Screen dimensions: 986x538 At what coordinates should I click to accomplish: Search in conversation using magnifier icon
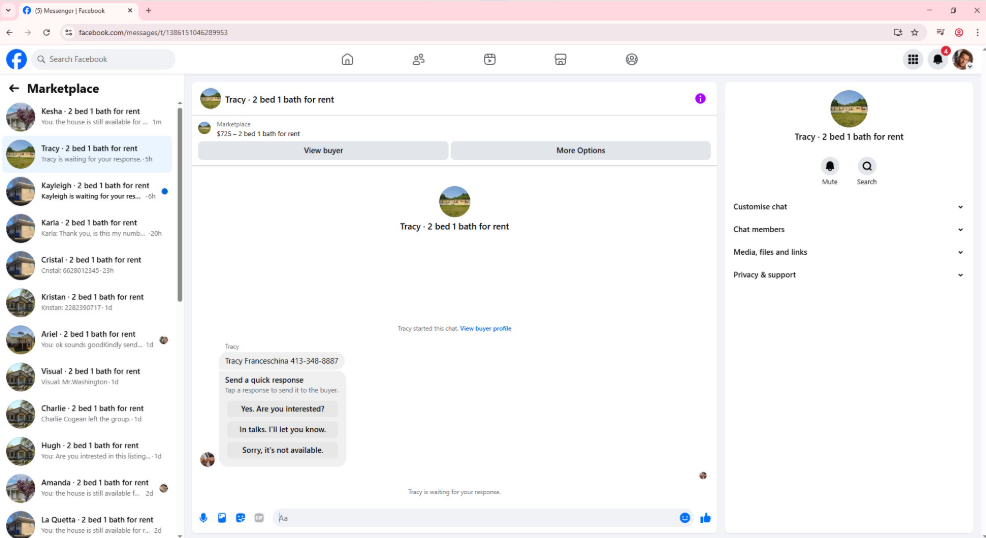pyautogui.click(x=867, y=166)
